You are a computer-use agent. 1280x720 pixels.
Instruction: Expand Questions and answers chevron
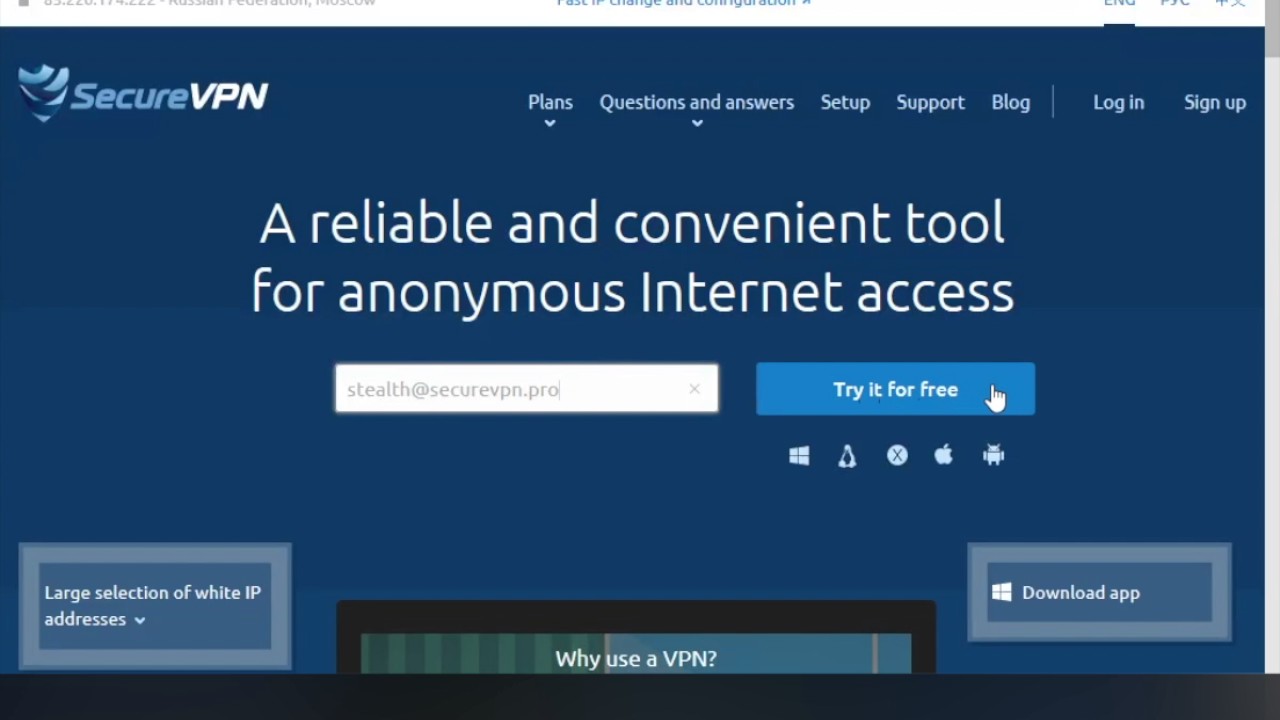(x=697, y=124)
